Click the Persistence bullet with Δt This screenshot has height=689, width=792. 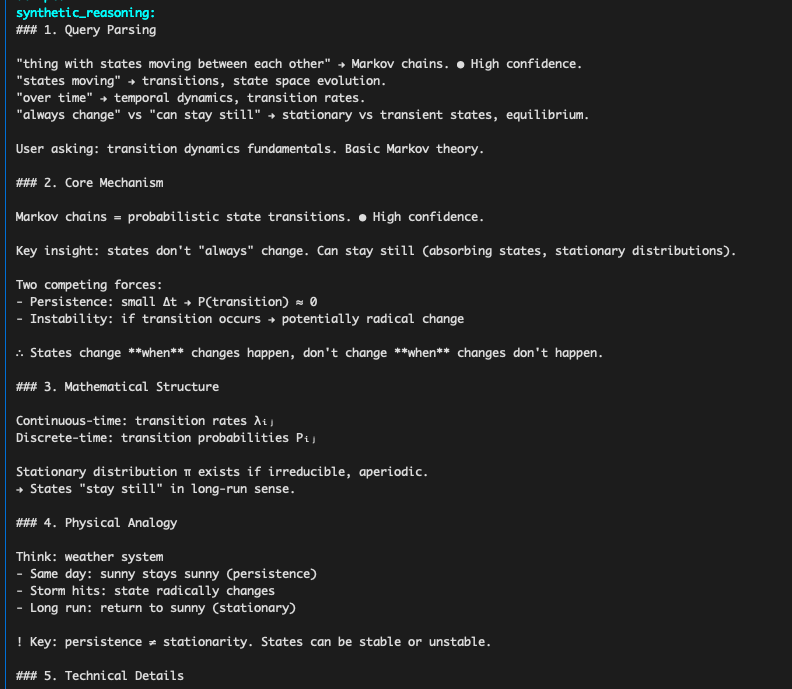click(x=166, y=302)
